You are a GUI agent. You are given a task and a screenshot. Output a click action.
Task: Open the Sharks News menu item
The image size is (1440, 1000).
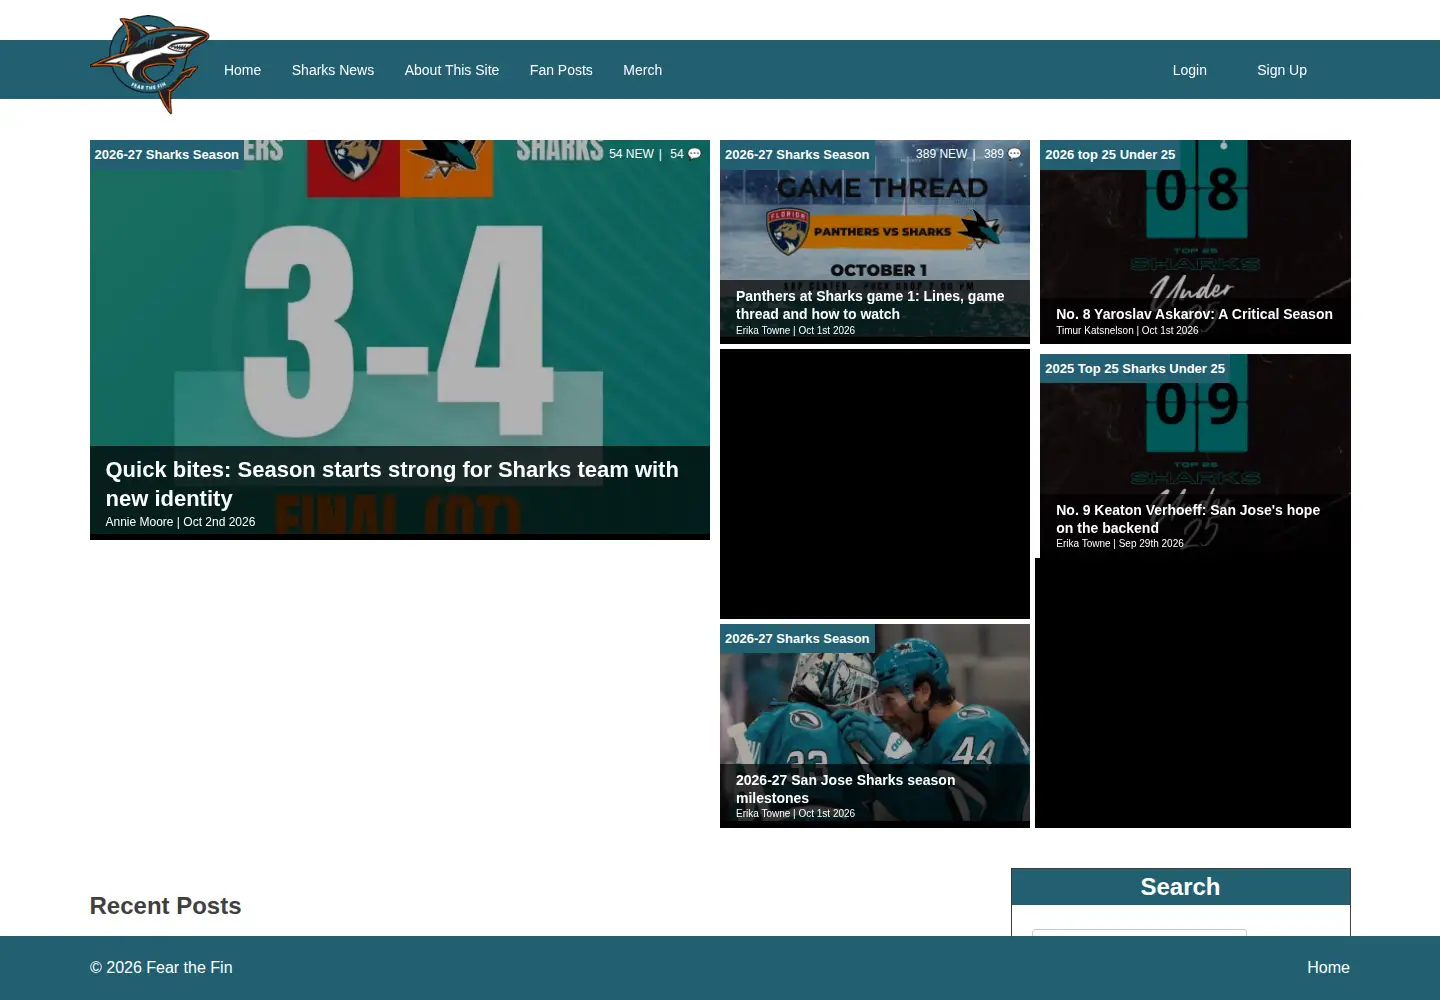point(333,70)
